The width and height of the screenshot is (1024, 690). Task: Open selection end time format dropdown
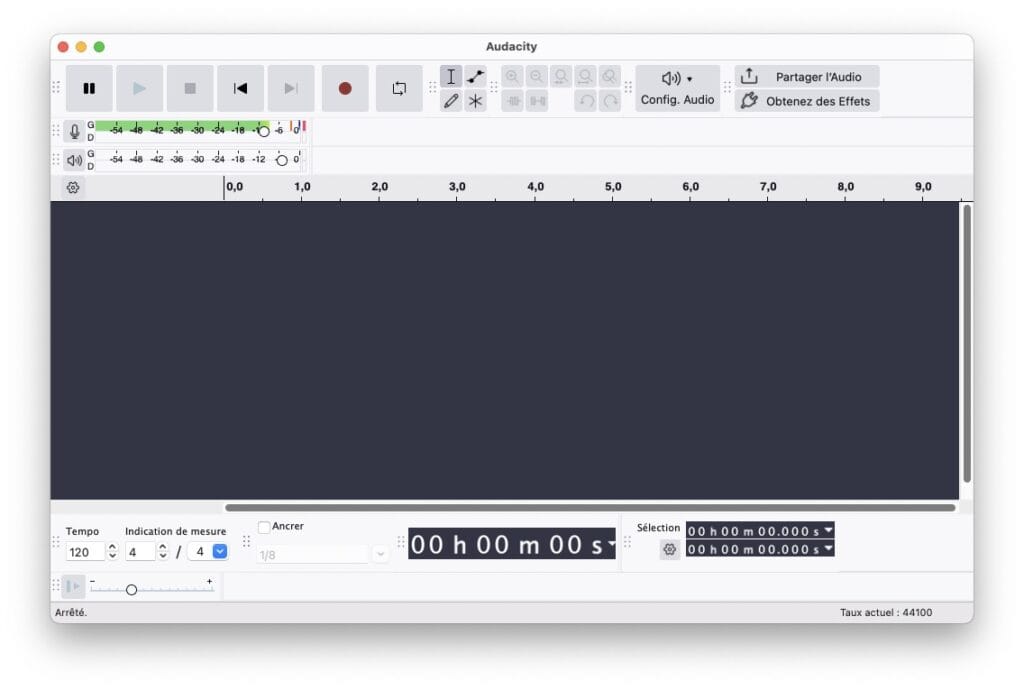(828, 548)
